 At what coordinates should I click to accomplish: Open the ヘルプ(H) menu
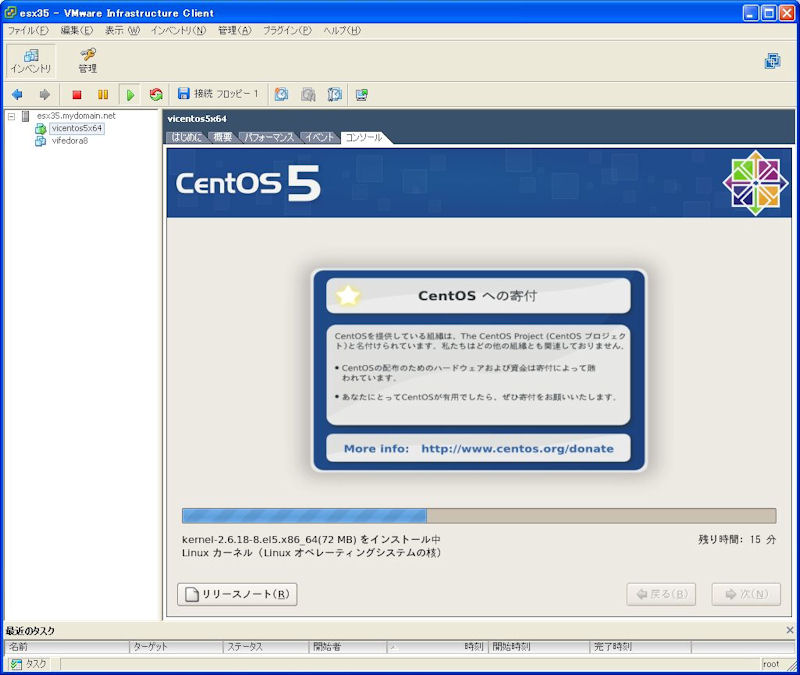pos(341,31)
